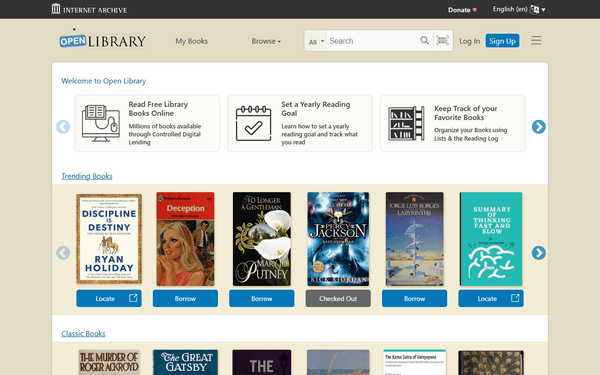
Task: Open Summary of Thinking Fast and Slow cover
Action: point(491,239)
